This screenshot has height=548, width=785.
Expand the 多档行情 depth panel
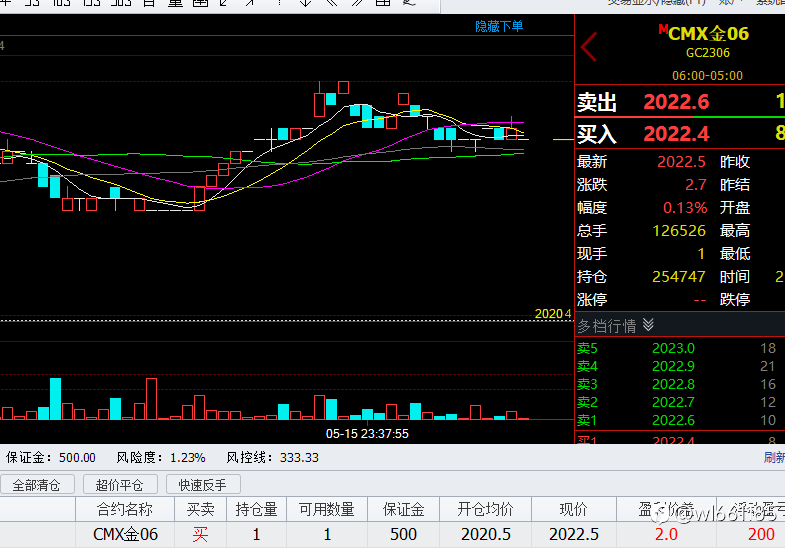click(648, 325)
